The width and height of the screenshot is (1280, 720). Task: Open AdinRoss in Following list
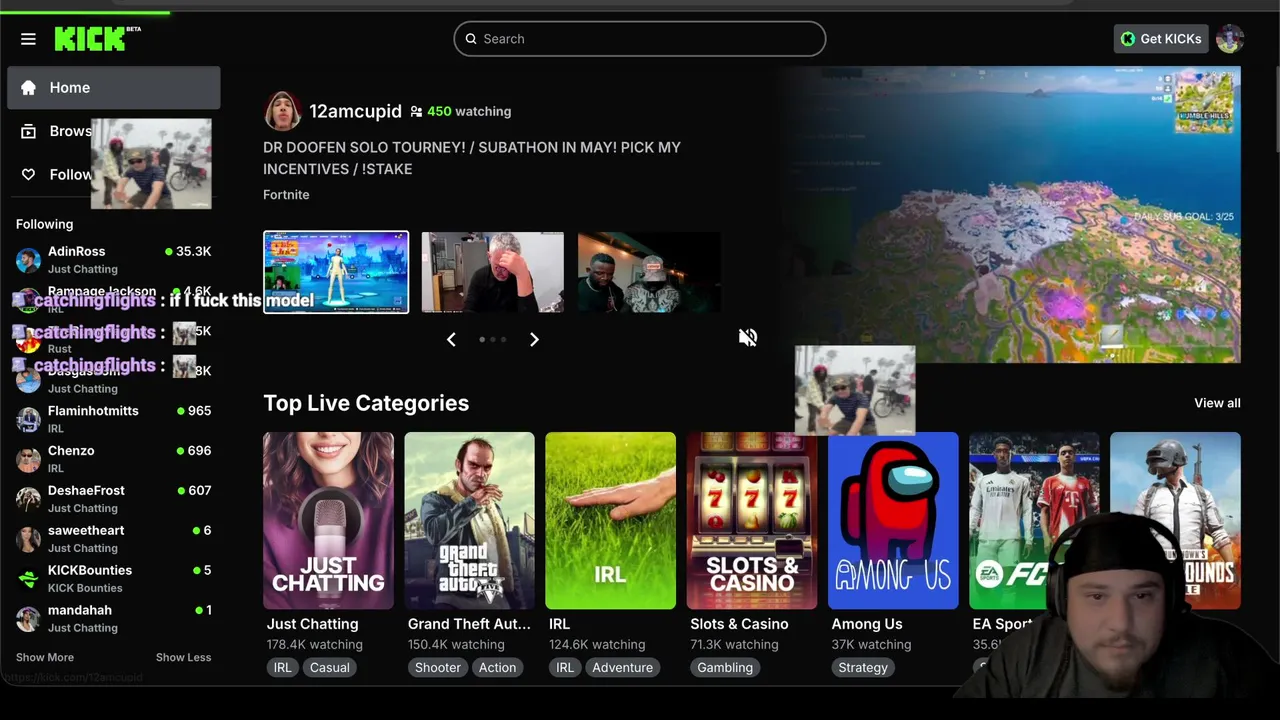114,260
